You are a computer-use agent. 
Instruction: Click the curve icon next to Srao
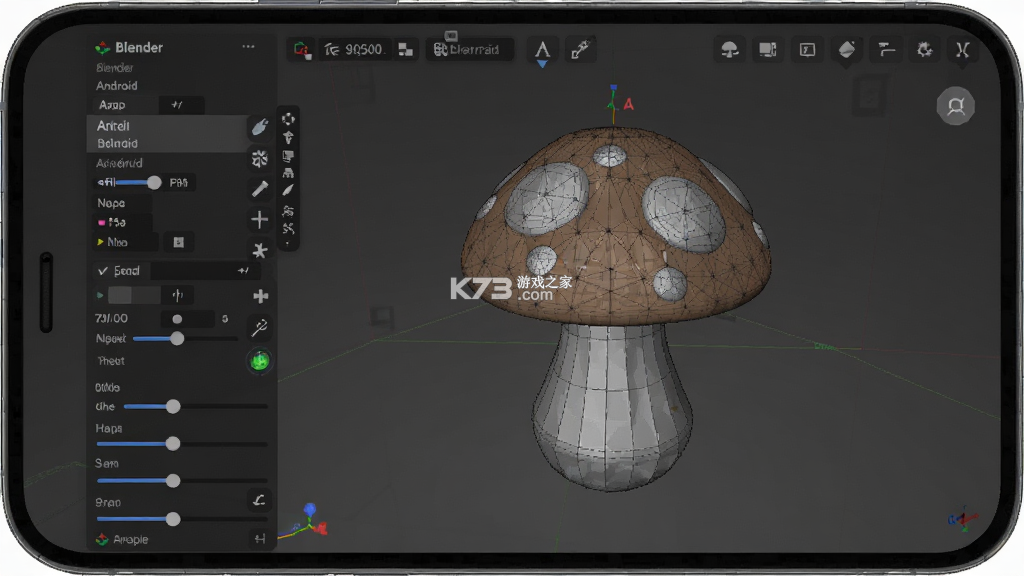259,500
